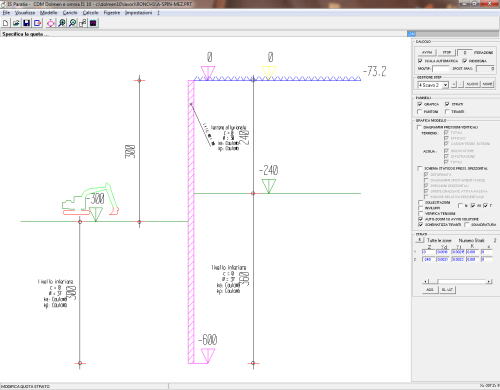
Task: Click the Moltip. input field
Action: [x=441, y=68]
